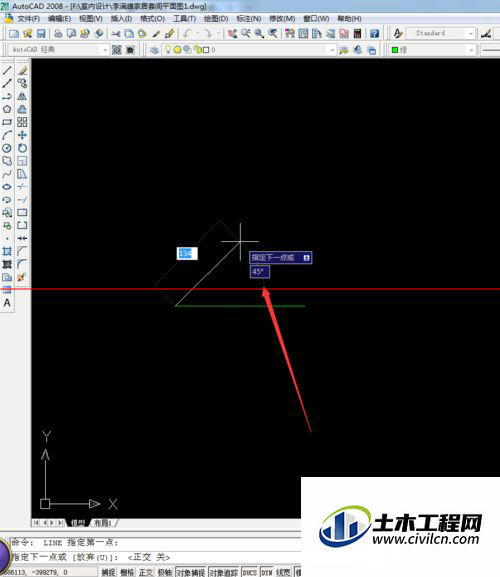Screen dimensions: 500x577
Task: Select the Revision Cloud tool
Action: coord(7,161)
